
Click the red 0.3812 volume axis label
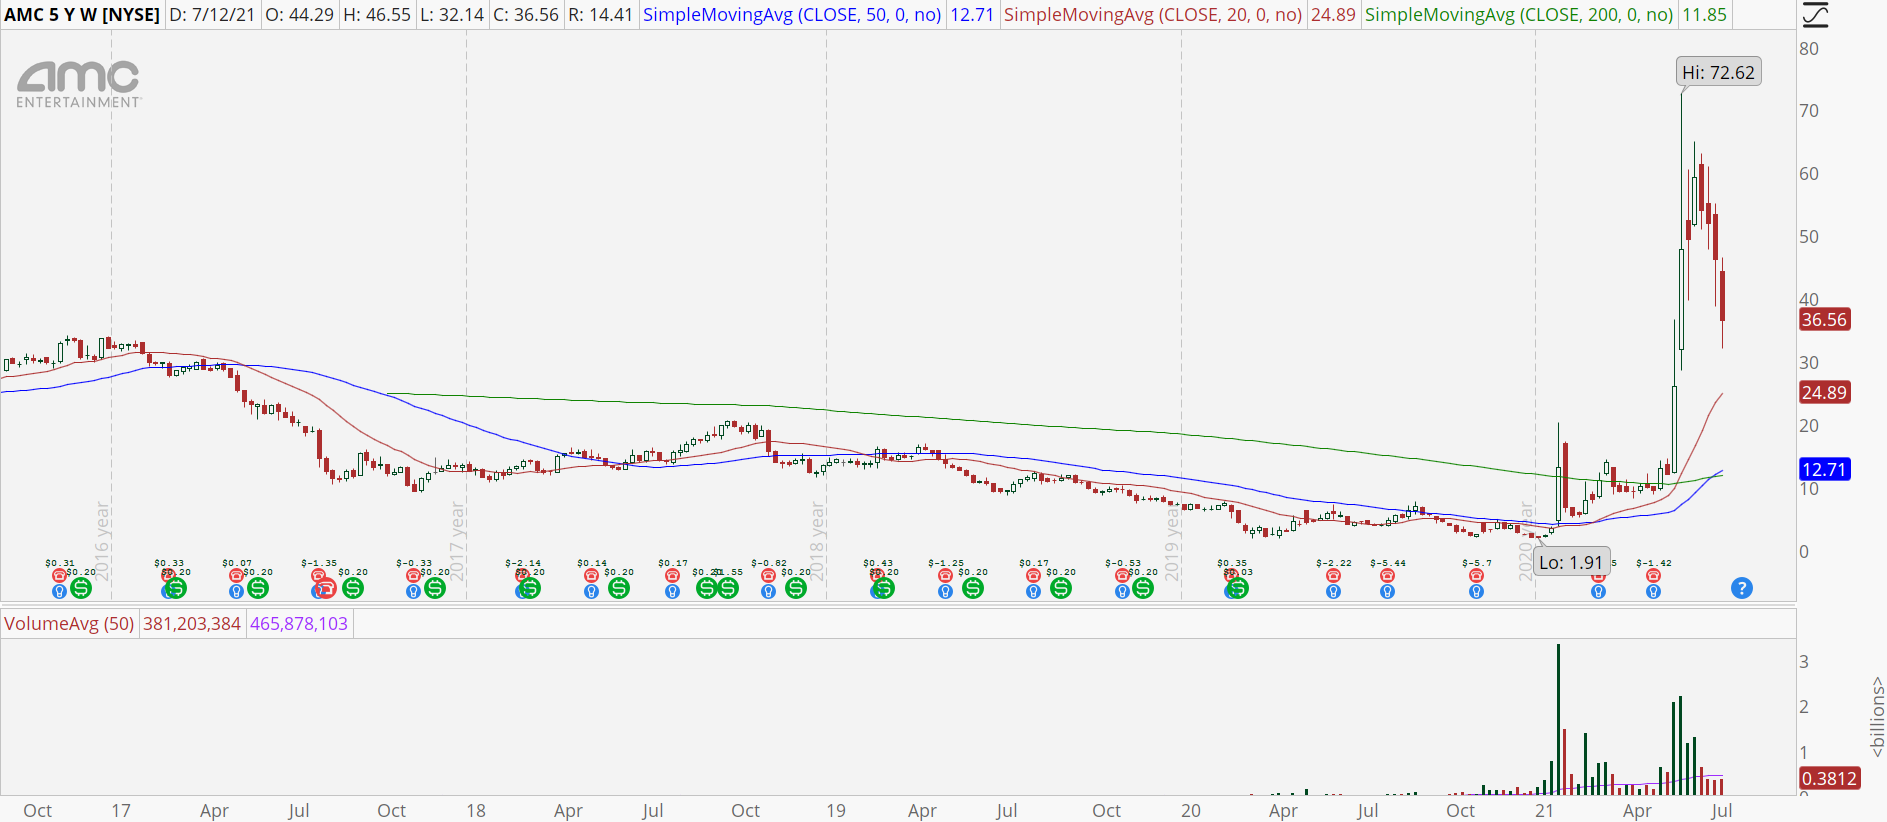coord(1829,778)
